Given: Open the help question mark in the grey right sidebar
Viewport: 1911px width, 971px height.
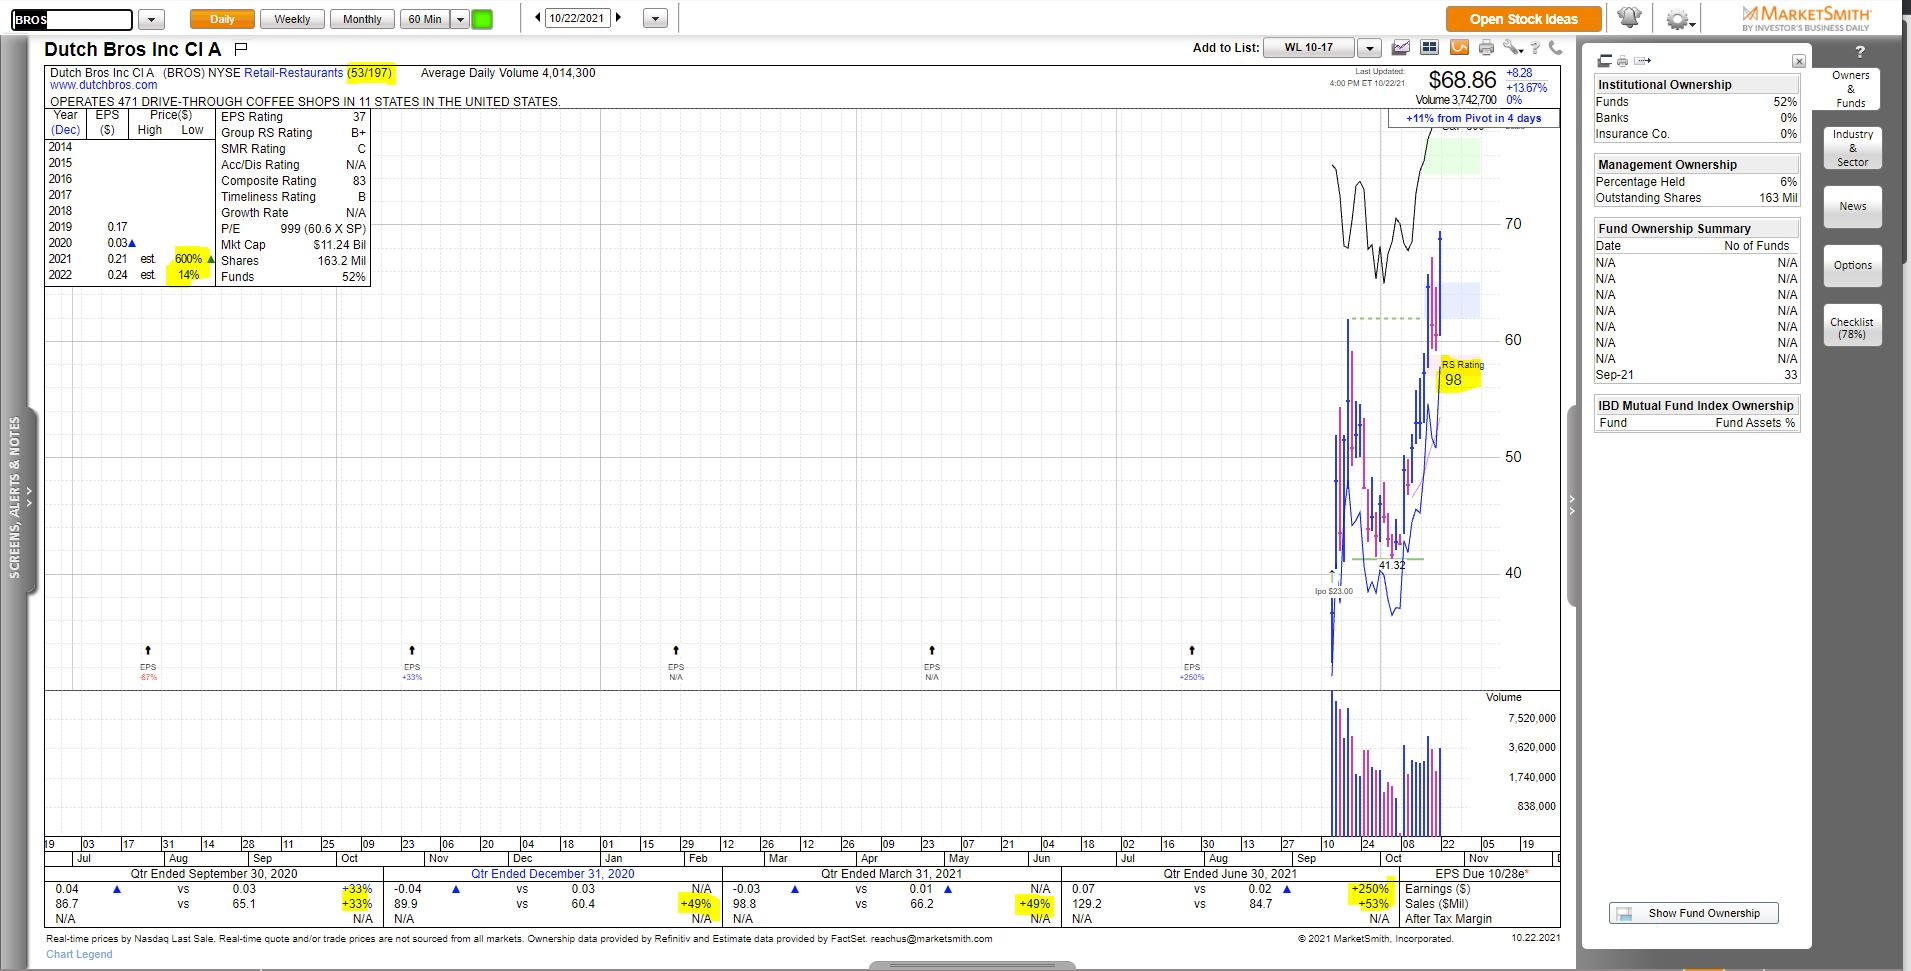Looking at the screenshot, I should tap(1860, 52).
